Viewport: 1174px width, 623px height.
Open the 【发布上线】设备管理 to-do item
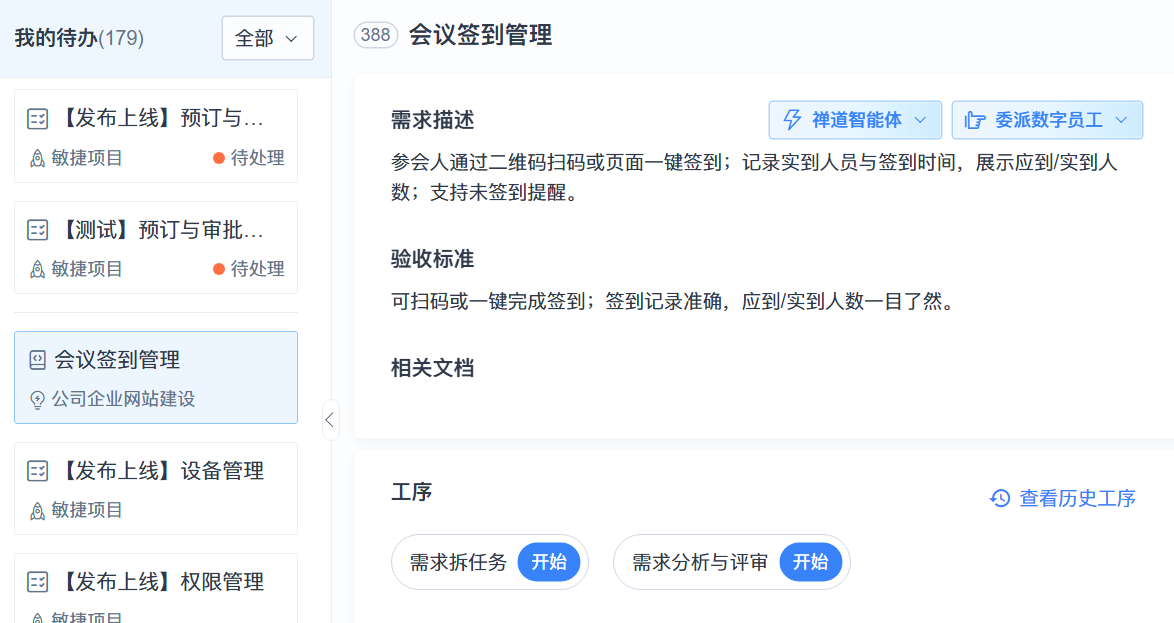[x=156, y=488]
